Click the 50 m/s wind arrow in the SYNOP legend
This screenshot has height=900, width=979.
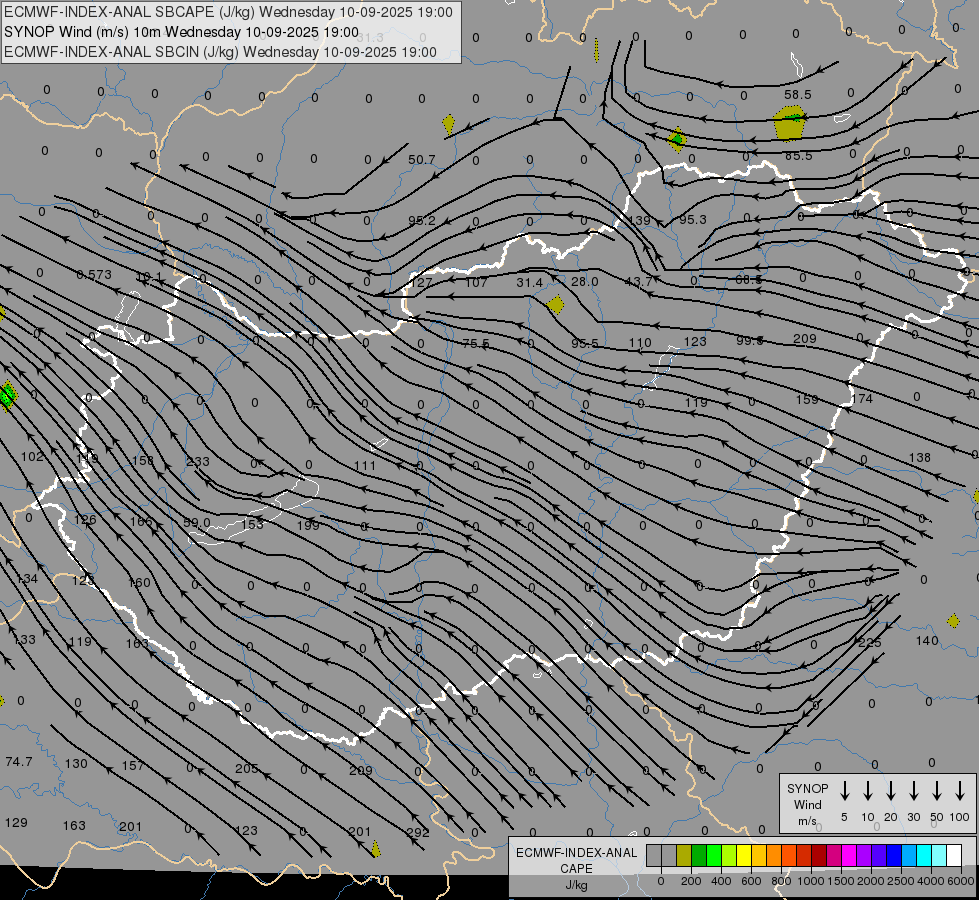[937, 791]
